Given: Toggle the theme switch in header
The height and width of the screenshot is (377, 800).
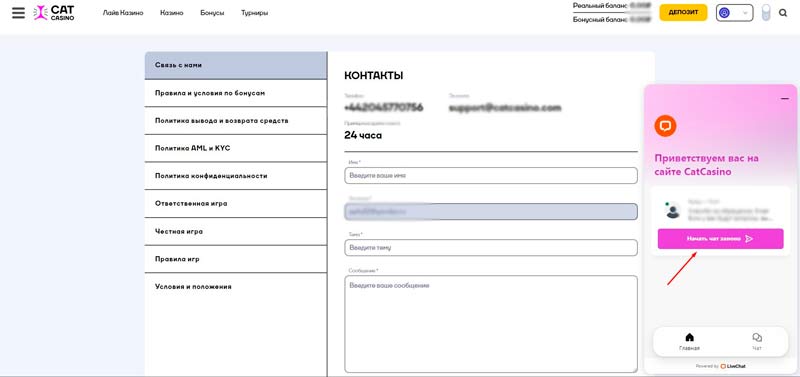Looking at the screenshot, I should [x=766, y=13].
